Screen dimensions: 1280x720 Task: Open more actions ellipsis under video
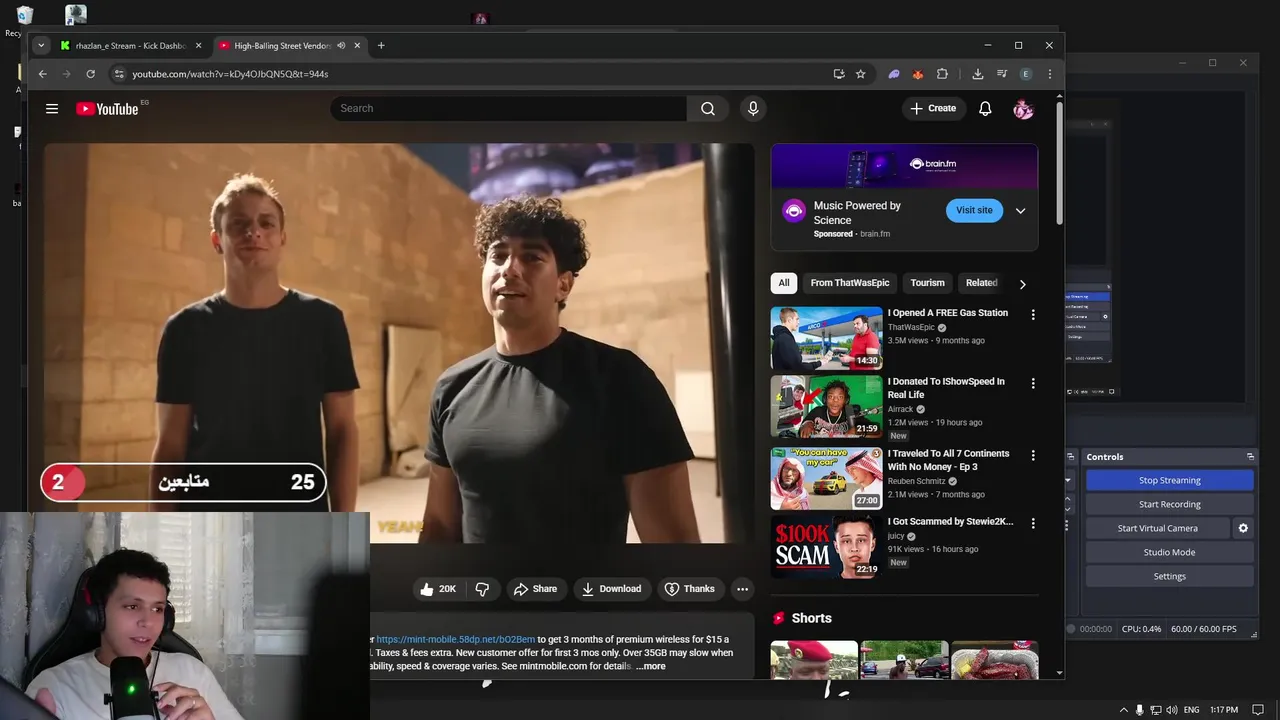(x=742, y=589)
